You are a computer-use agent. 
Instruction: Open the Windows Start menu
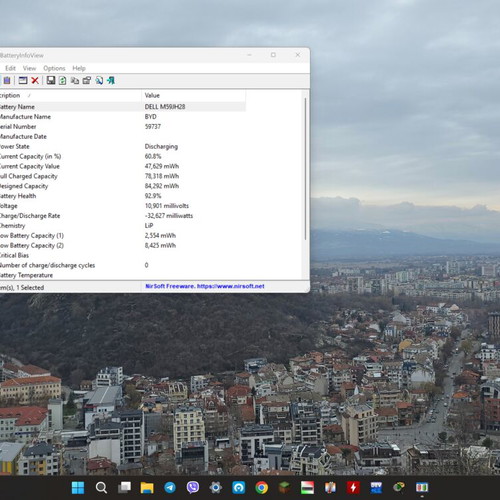point(78,488)
